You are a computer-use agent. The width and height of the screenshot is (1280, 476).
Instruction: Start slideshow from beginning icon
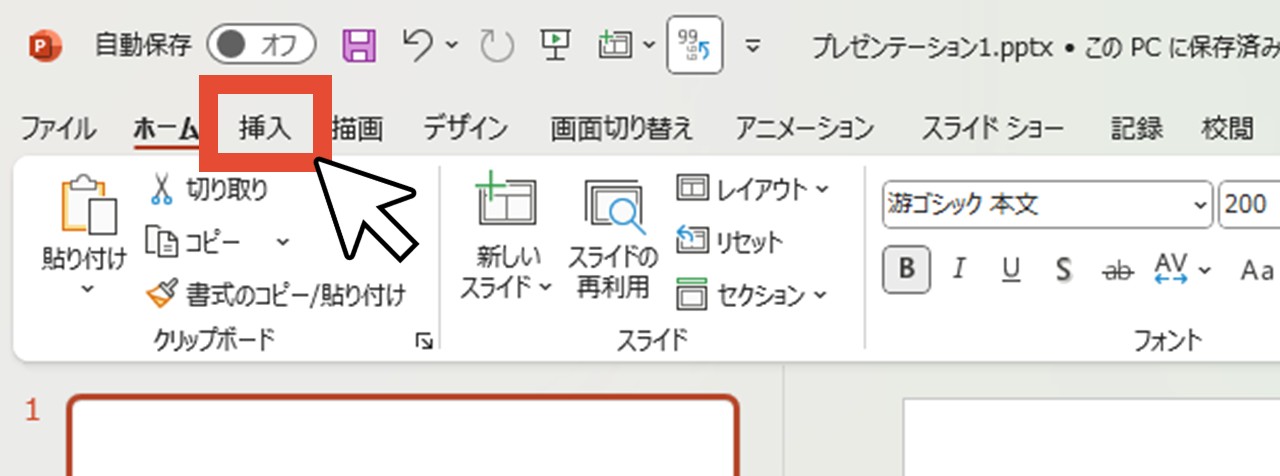pyautogui.click(x=554, y=44)
